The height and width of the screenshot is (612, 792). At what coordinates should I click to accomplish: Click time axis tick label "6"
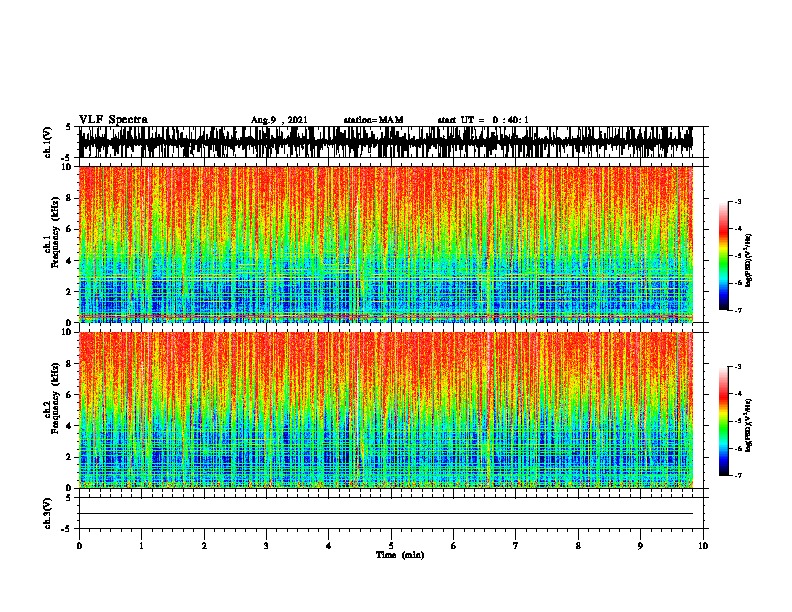(454, 546)
